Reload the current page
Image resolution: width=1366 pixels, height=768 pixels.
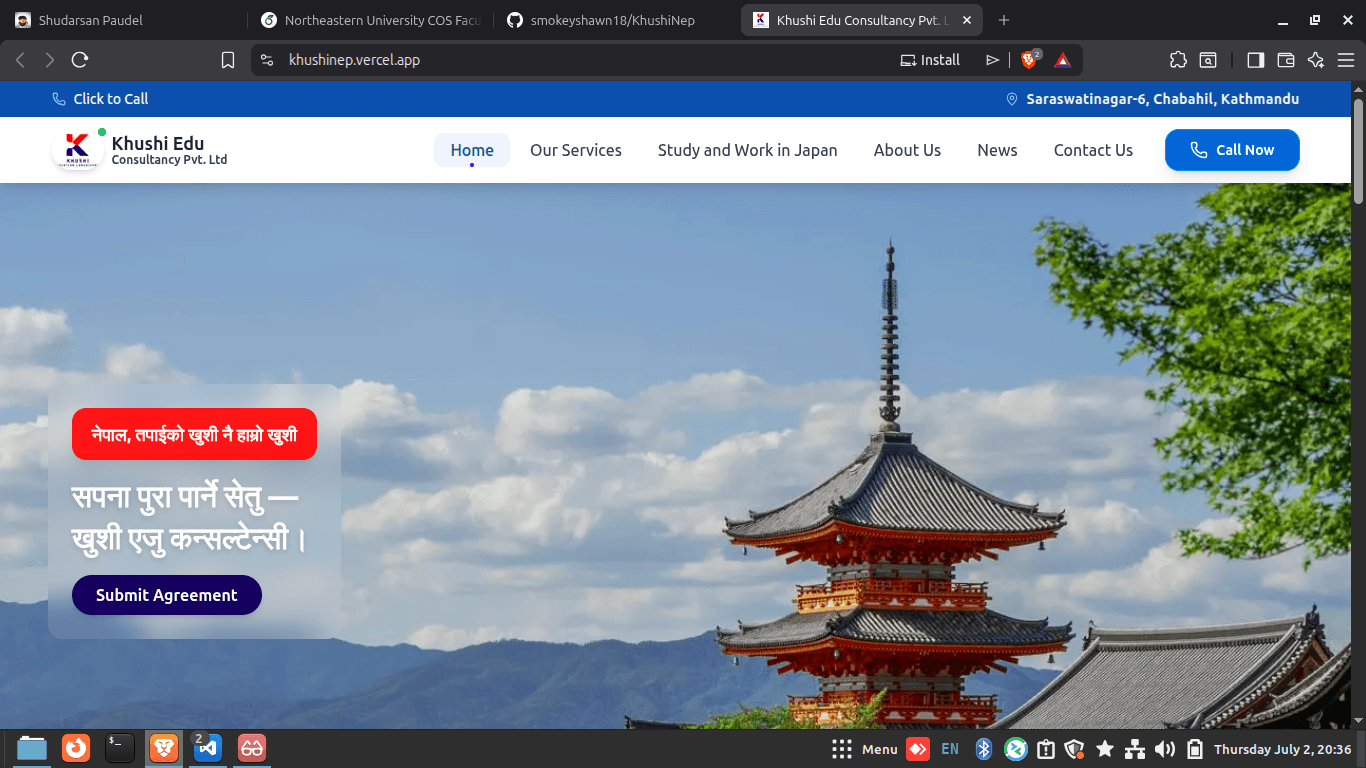click(80, 60)
